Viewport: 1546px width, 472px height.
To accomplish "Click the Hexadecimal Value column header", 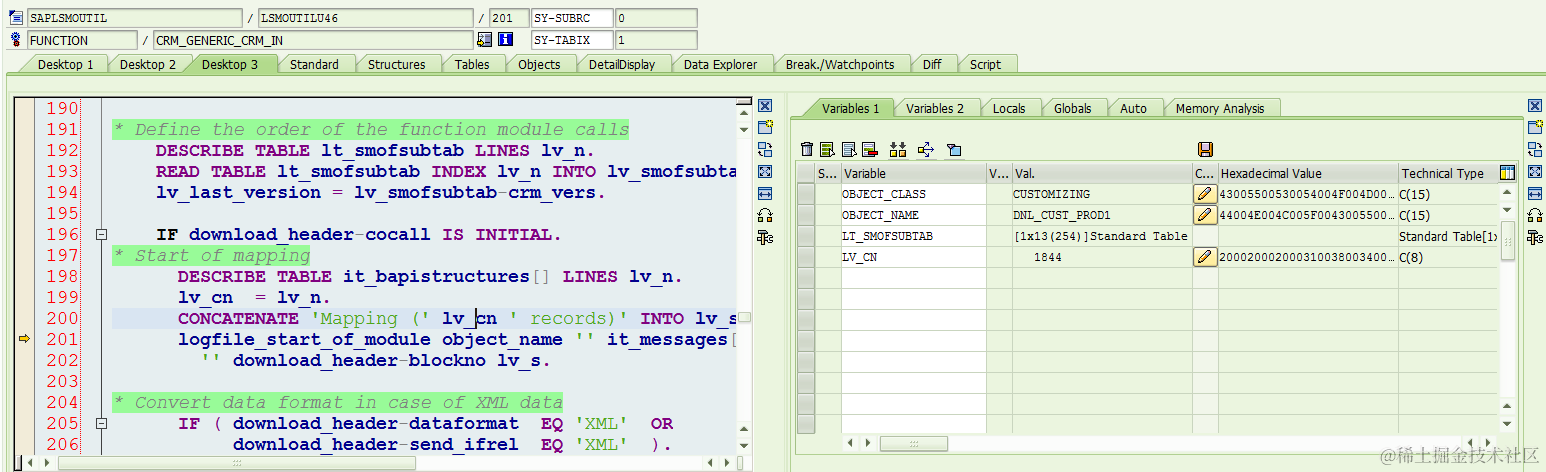I will 1307,173.
